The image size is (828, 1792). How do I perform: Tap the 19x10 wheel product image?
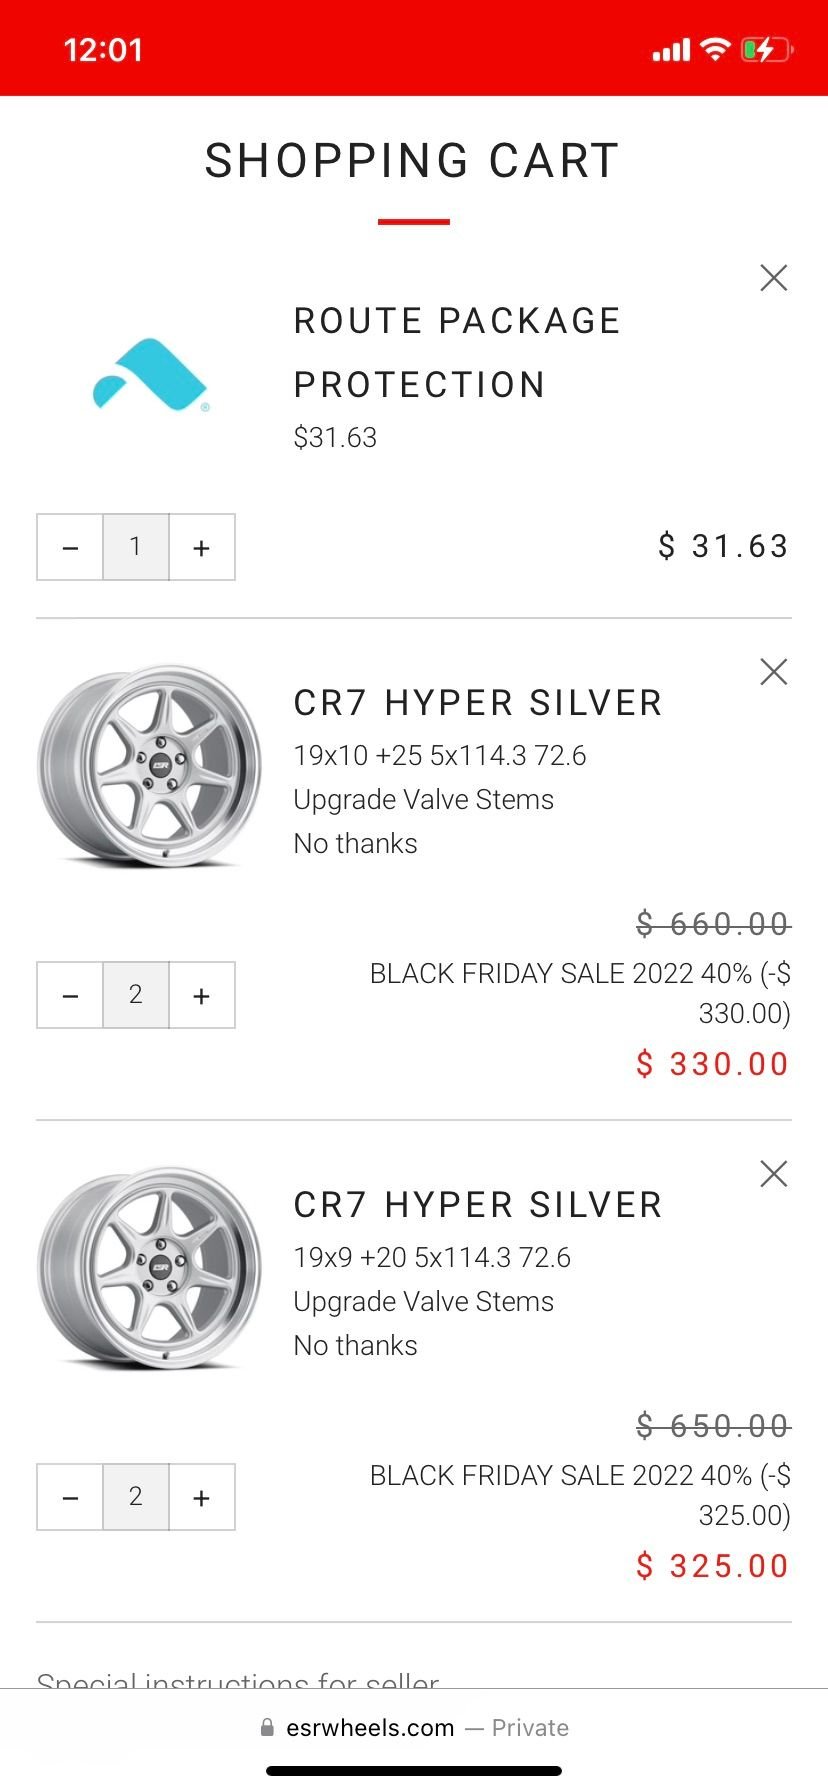click(150, 765)
